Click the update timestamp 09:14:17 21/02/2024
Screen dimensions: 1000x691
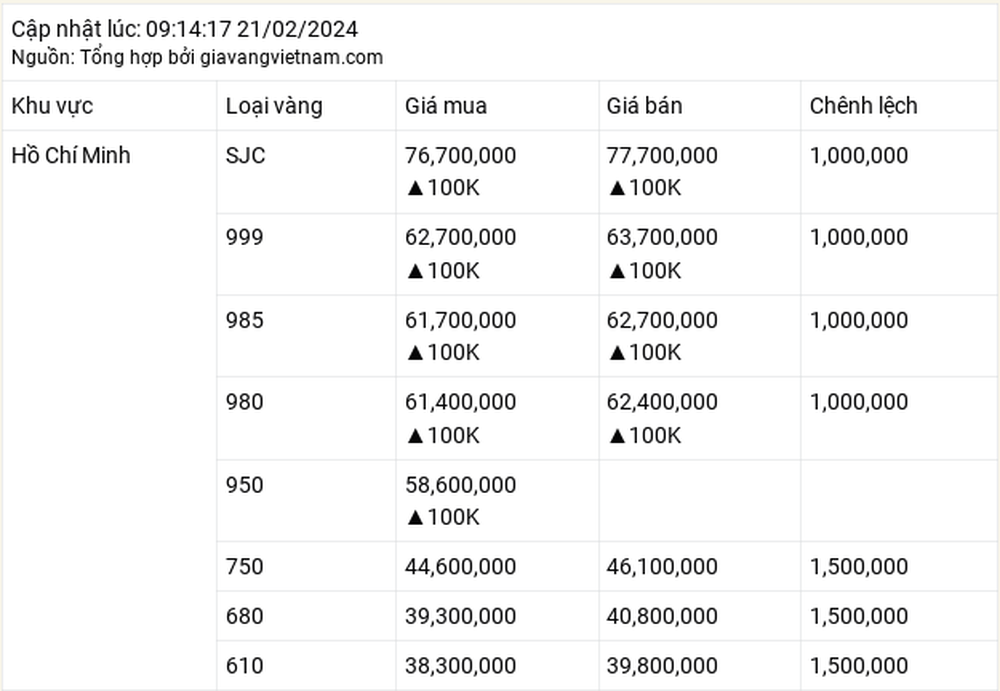252,29
